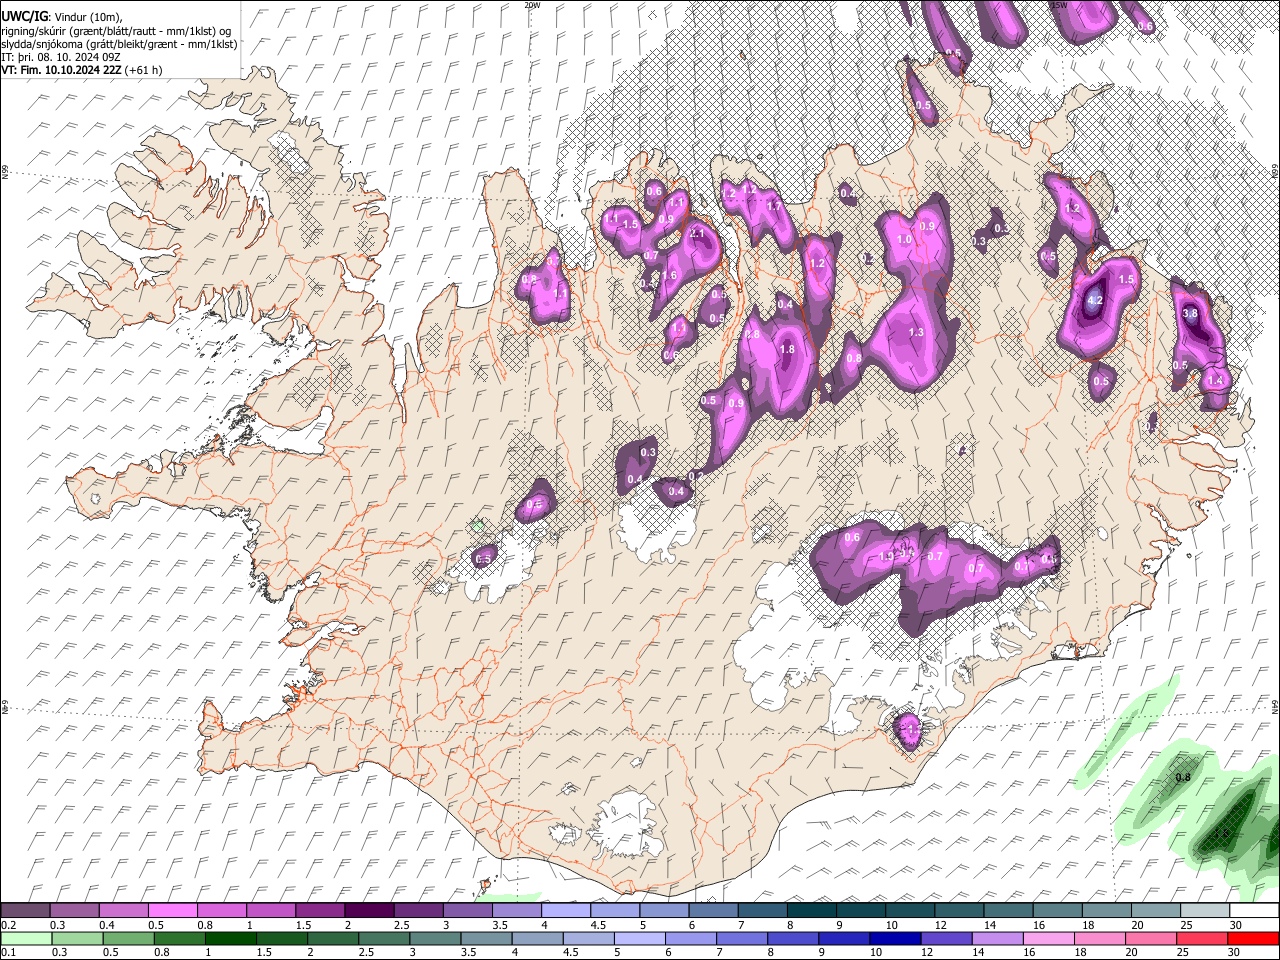This screenshot has height=960, width=1280.
Task: Click the bright red swatch in the lower rain legend
Action: (1253, 938)
